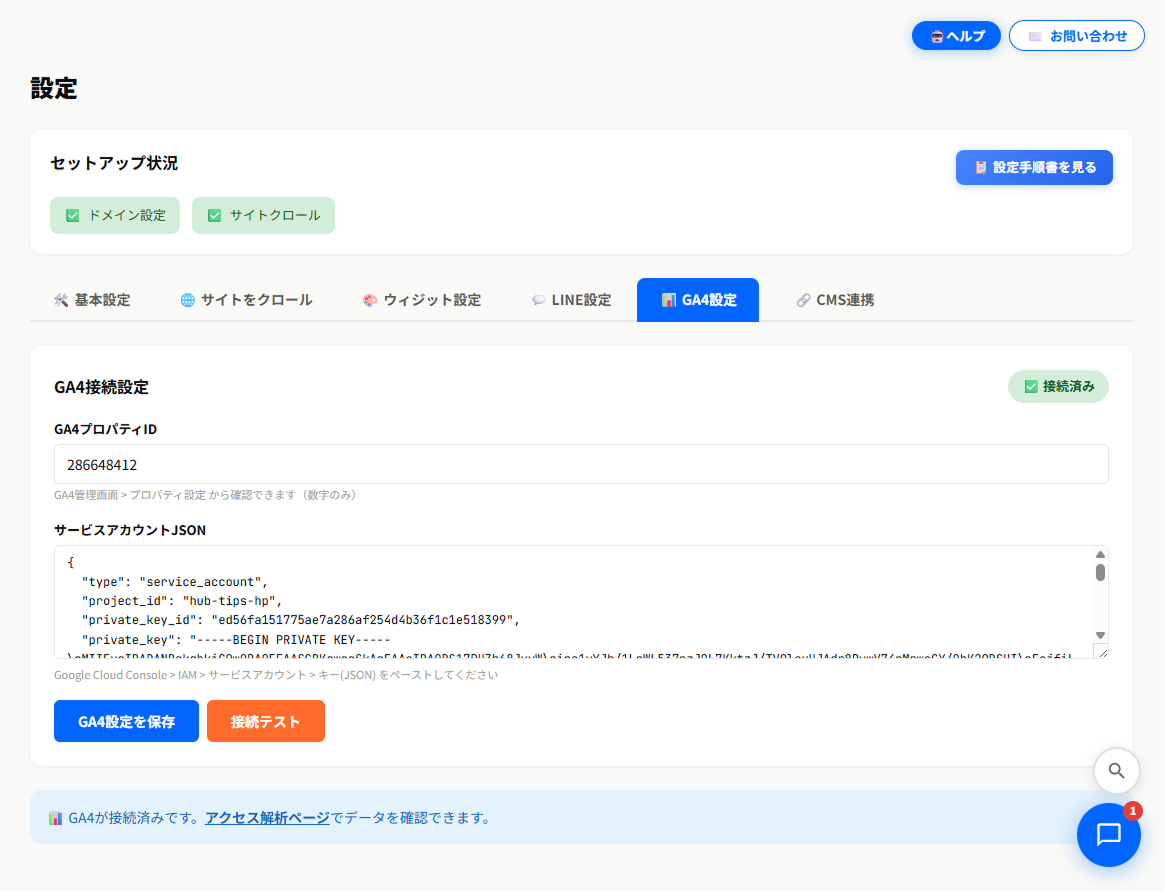Save with GA4設定を保存 button

point(126,721)
